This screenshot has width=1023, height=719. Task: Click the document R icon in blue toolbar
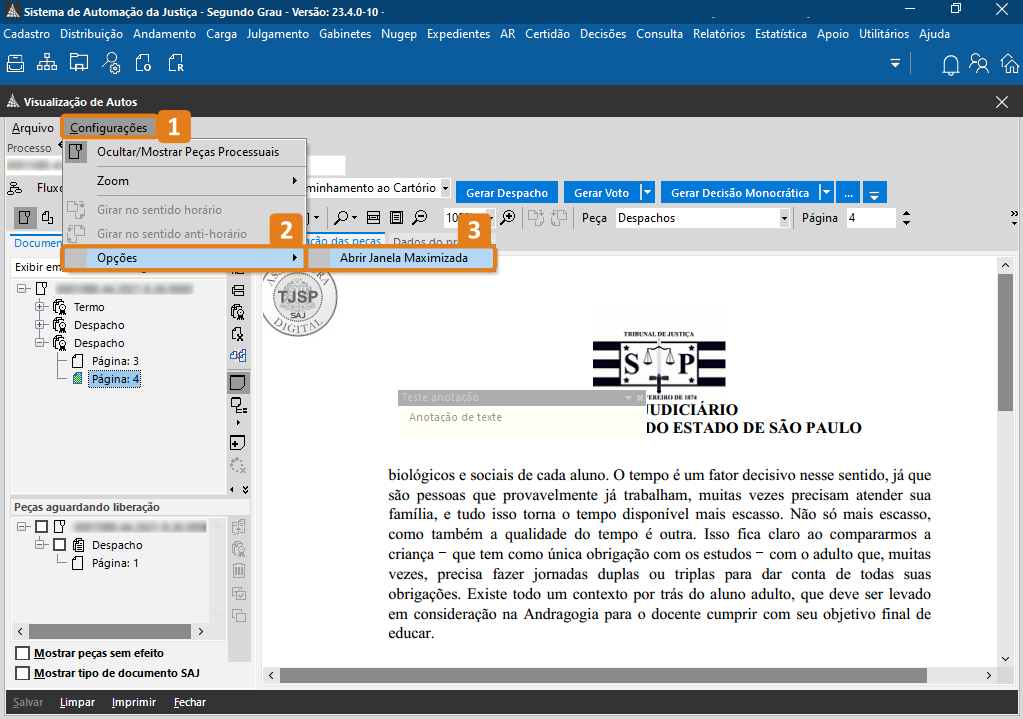click(x=176, y=63)
